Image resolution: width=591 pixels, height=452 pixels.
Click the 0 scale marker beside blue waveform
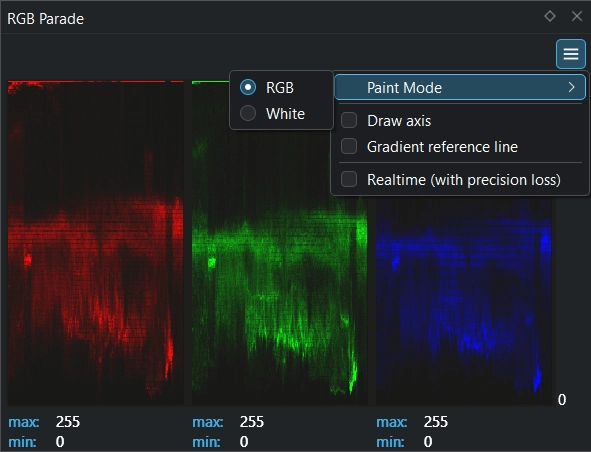(x=562, y=400)
